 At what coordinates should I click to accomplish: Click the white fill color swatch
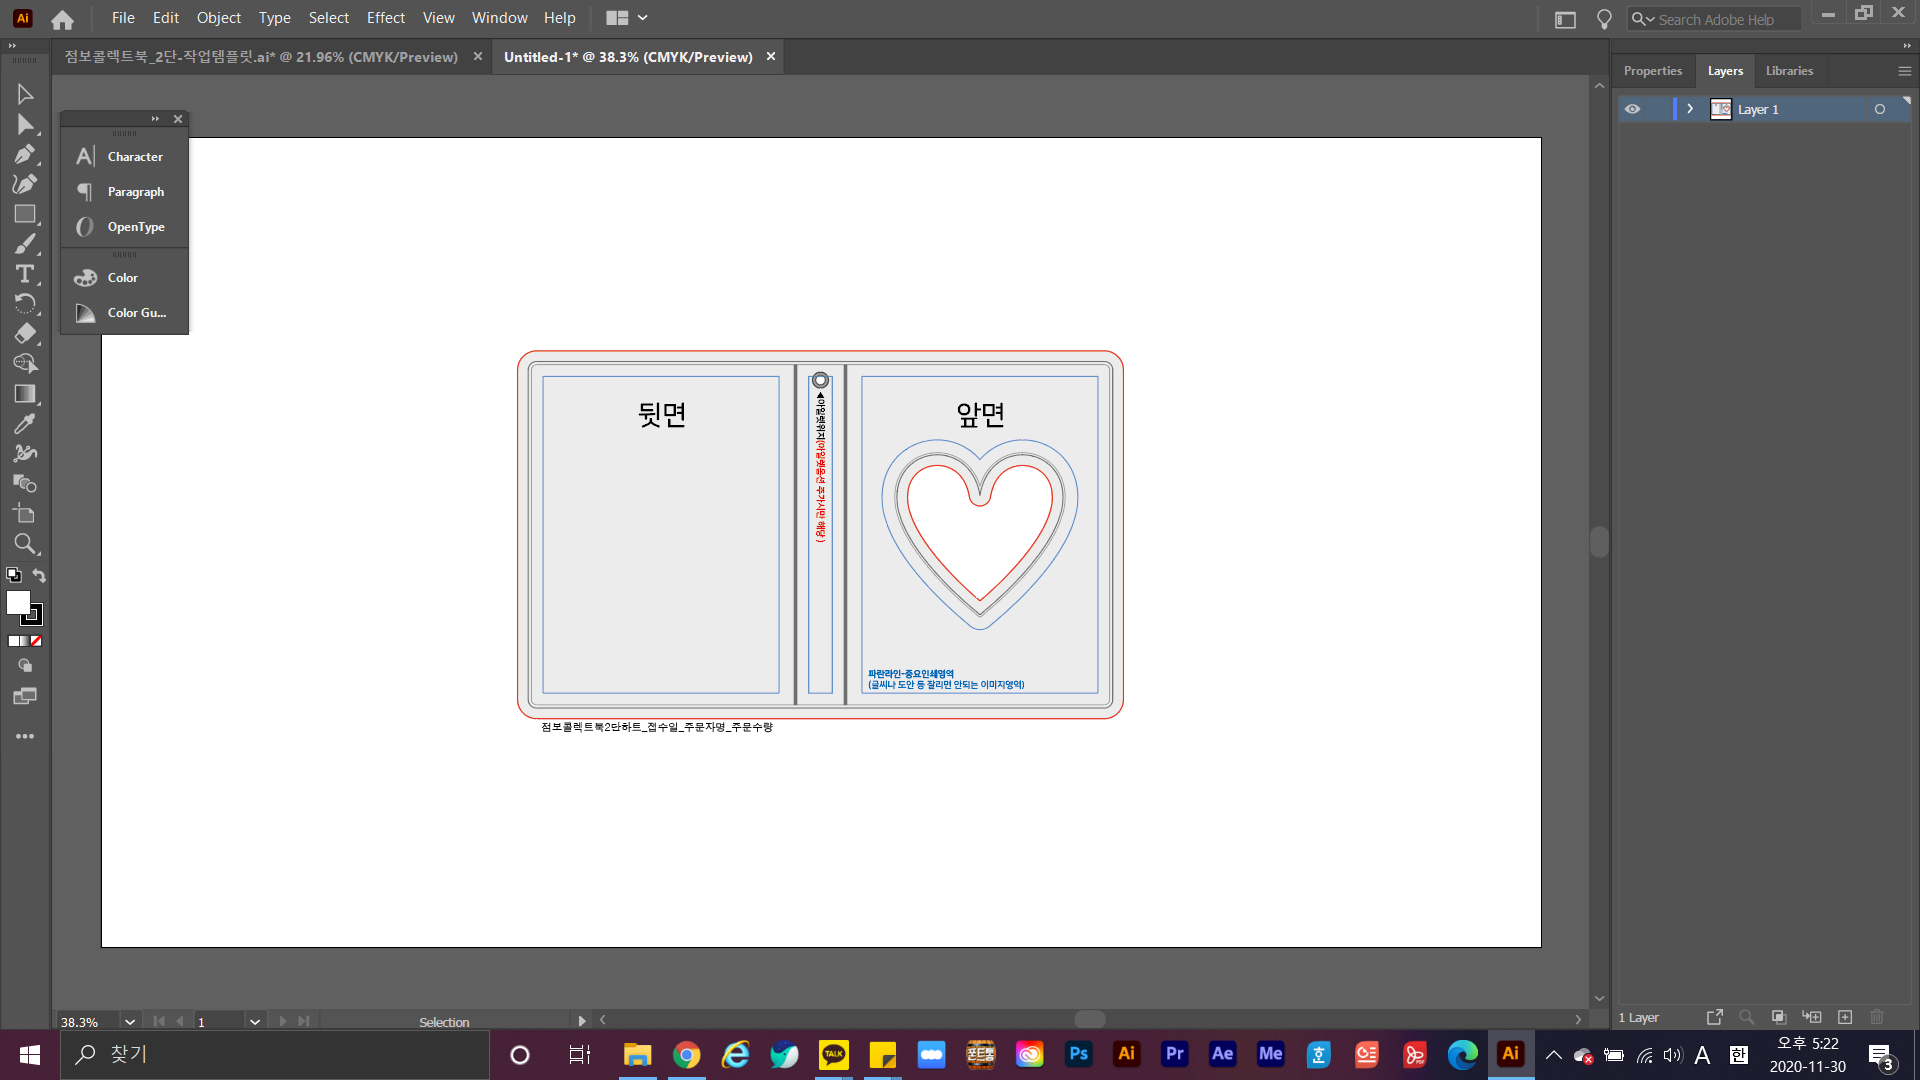point(17,602)
